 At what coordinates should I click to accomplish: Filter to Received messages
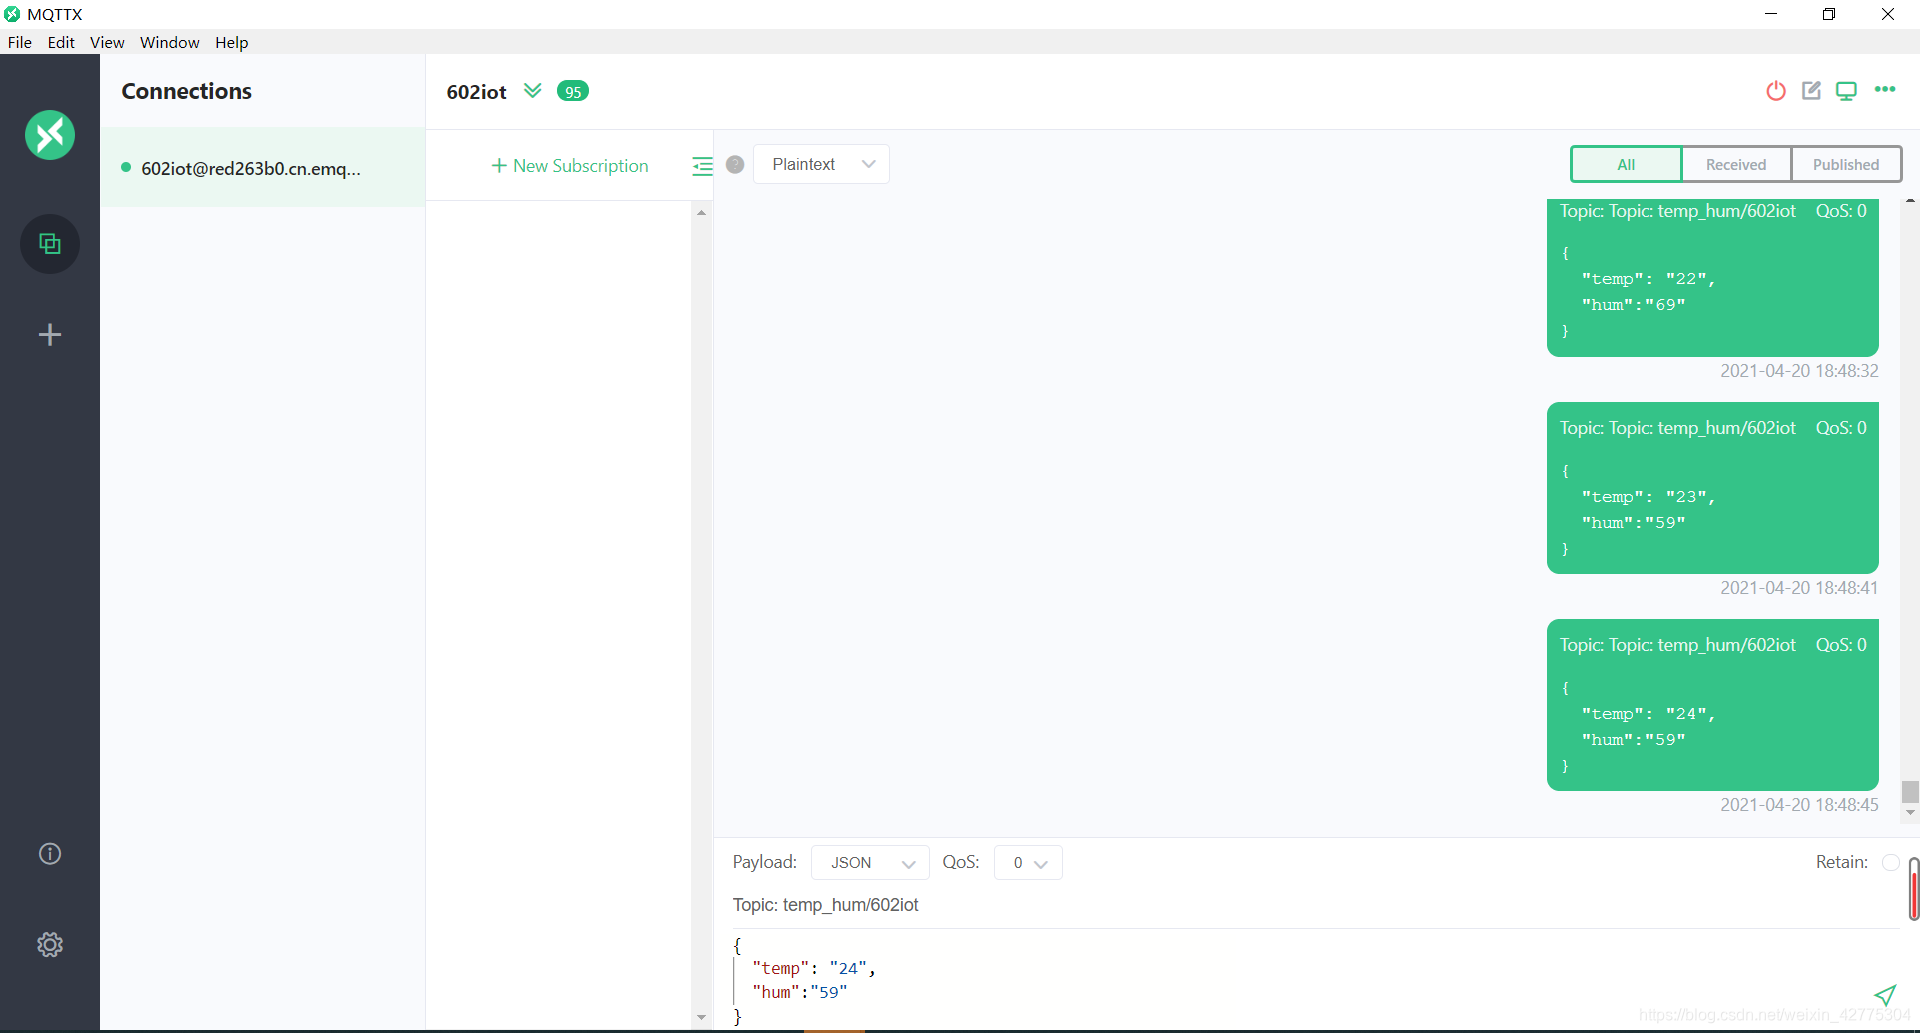point(1736,165)
